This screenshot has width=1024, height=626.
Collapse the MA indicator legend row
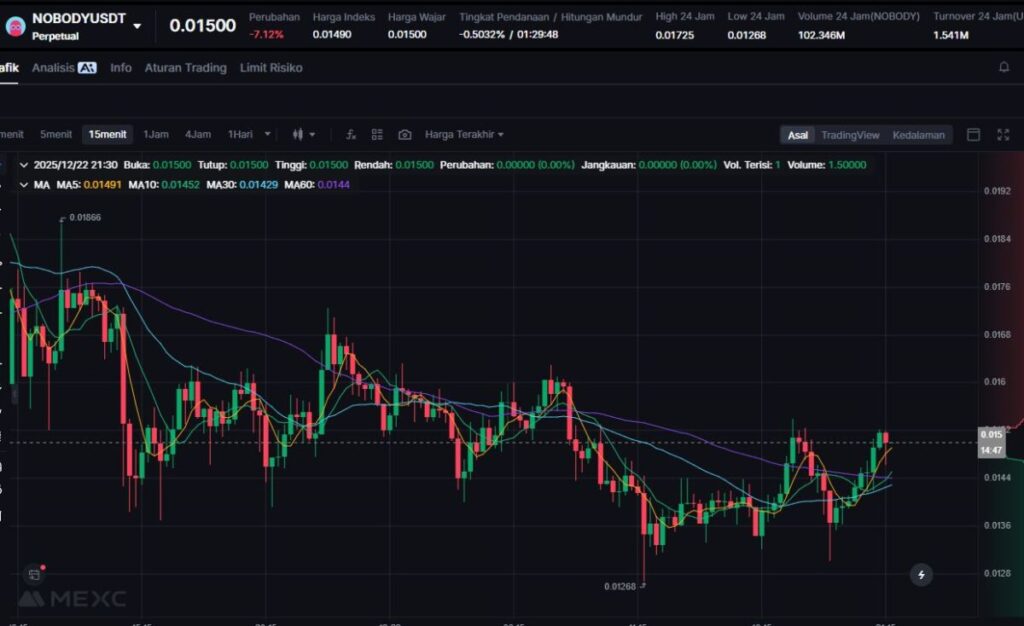(x=24, y=185)
